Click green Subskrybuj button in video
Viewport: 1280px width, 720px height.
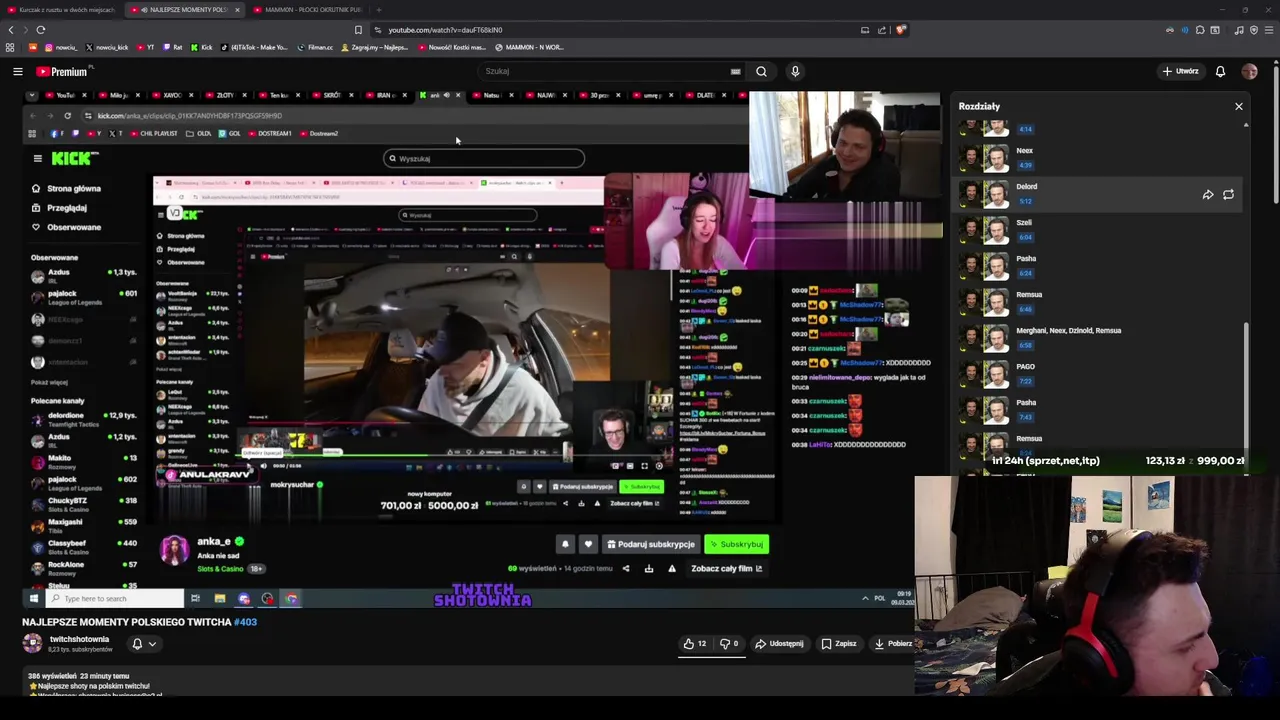tap(736, 544)
